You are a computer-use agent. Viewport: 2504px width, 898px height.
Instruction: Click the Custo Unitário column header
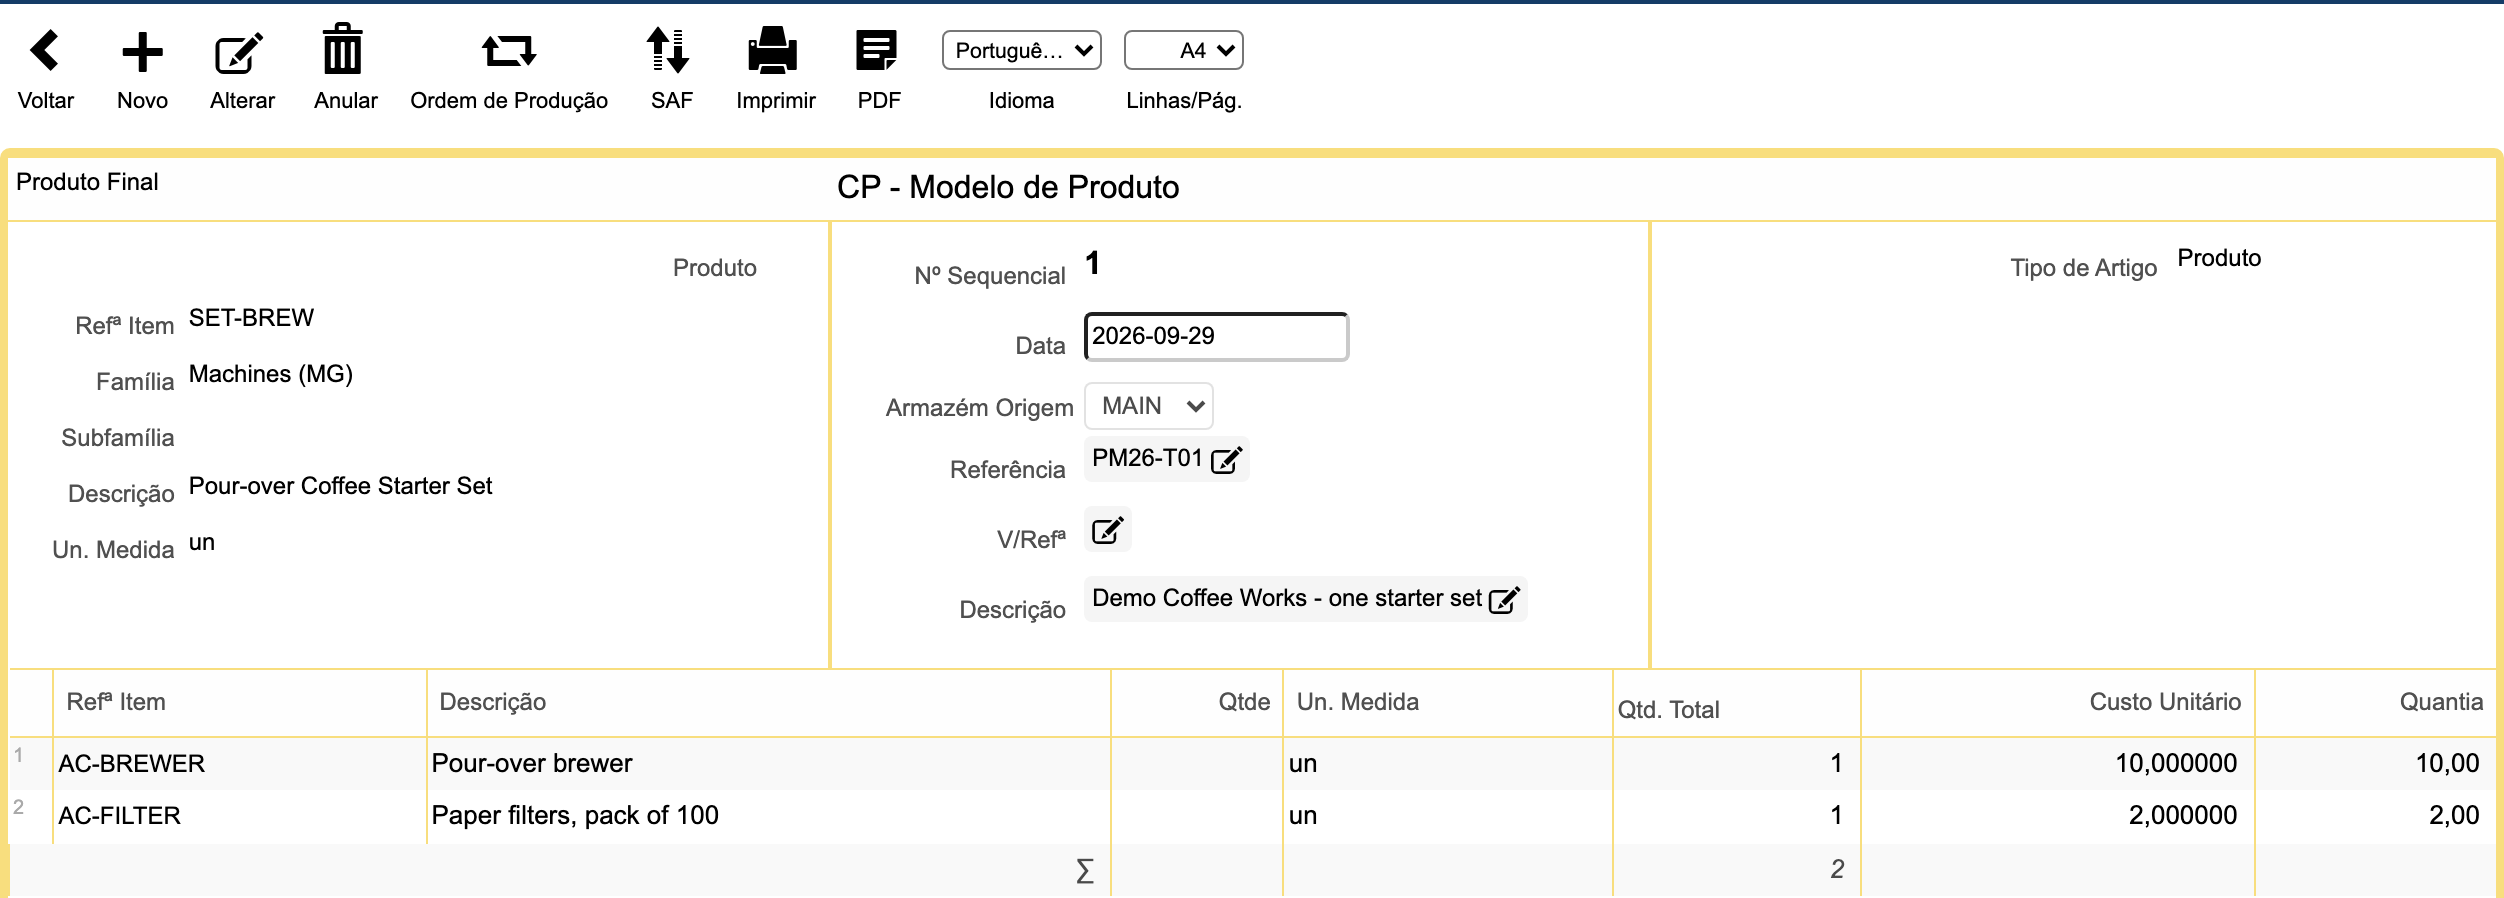2165,702
